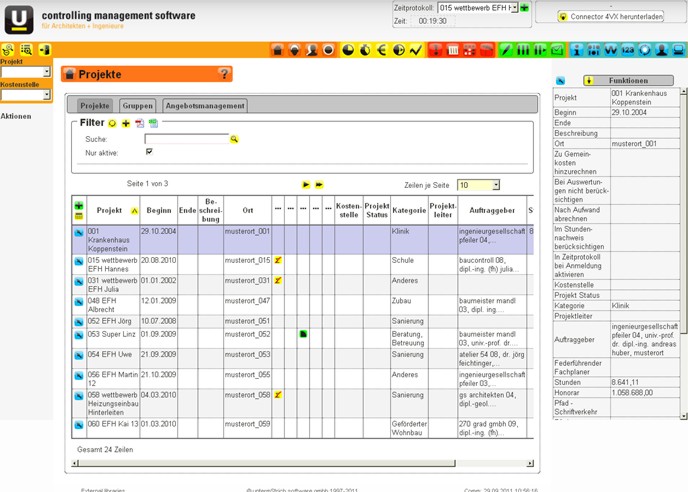The image size is (688, 492).
Task: Toggle the Nur aktive checkbox
Action: click(149, 151)
